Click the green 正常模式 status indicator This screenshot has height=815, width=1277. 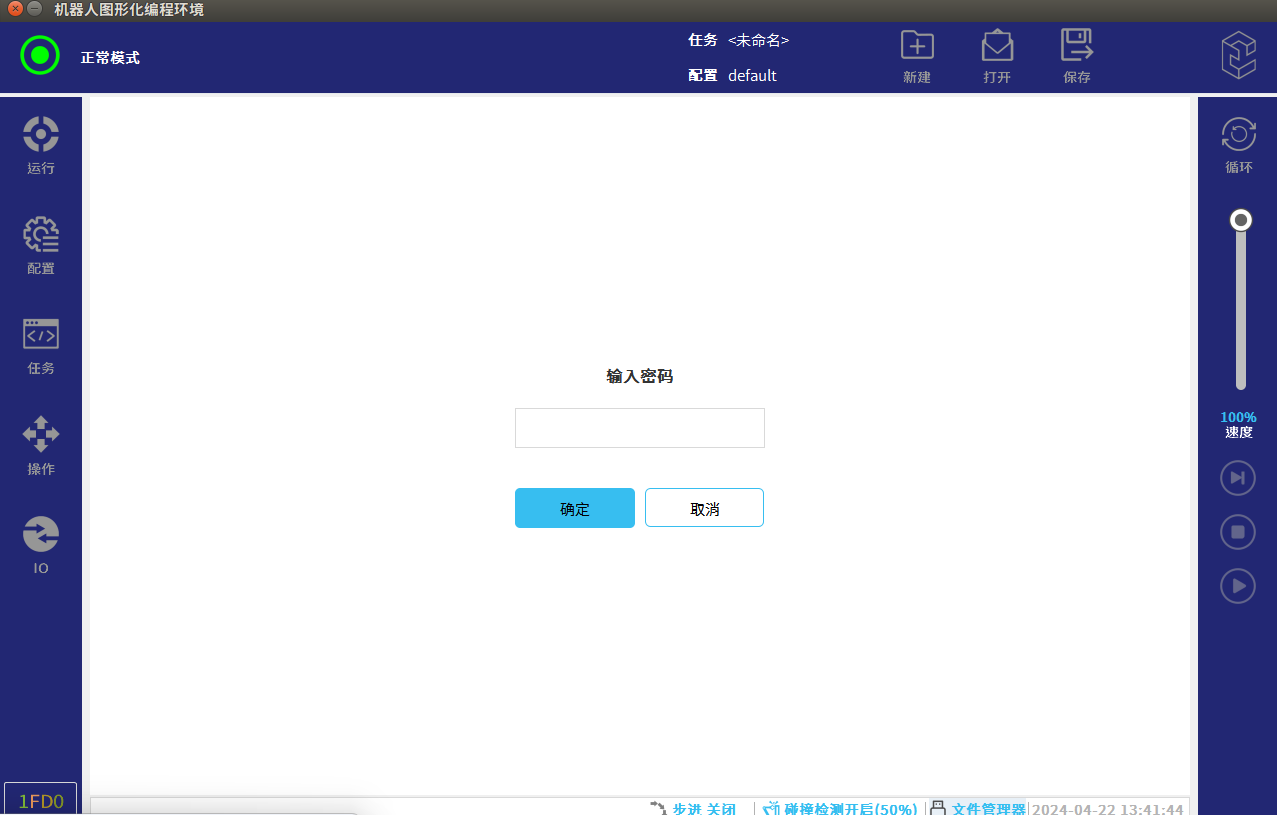pyautogui.click(x=40, y=55)
